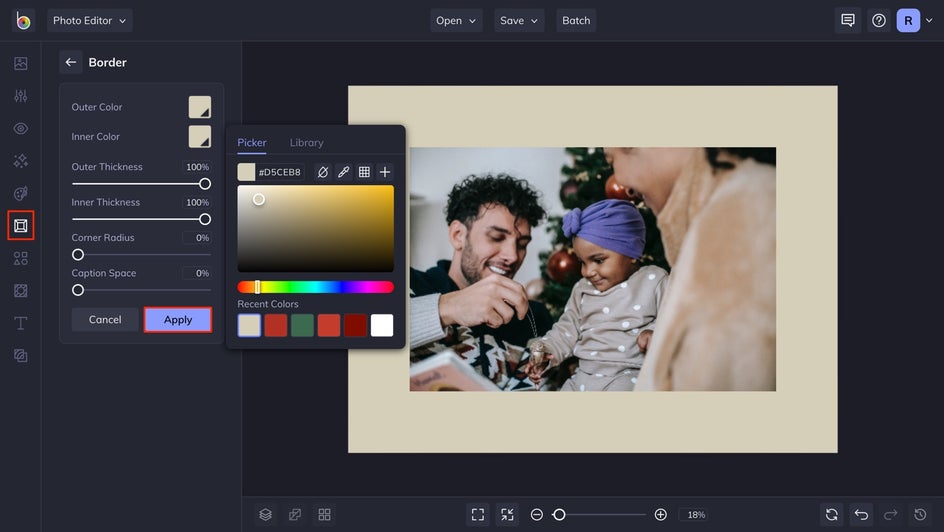Screen dimensions: 944x532
Task: Open the color grid palette icon
Action: click(x=364, y=172)
